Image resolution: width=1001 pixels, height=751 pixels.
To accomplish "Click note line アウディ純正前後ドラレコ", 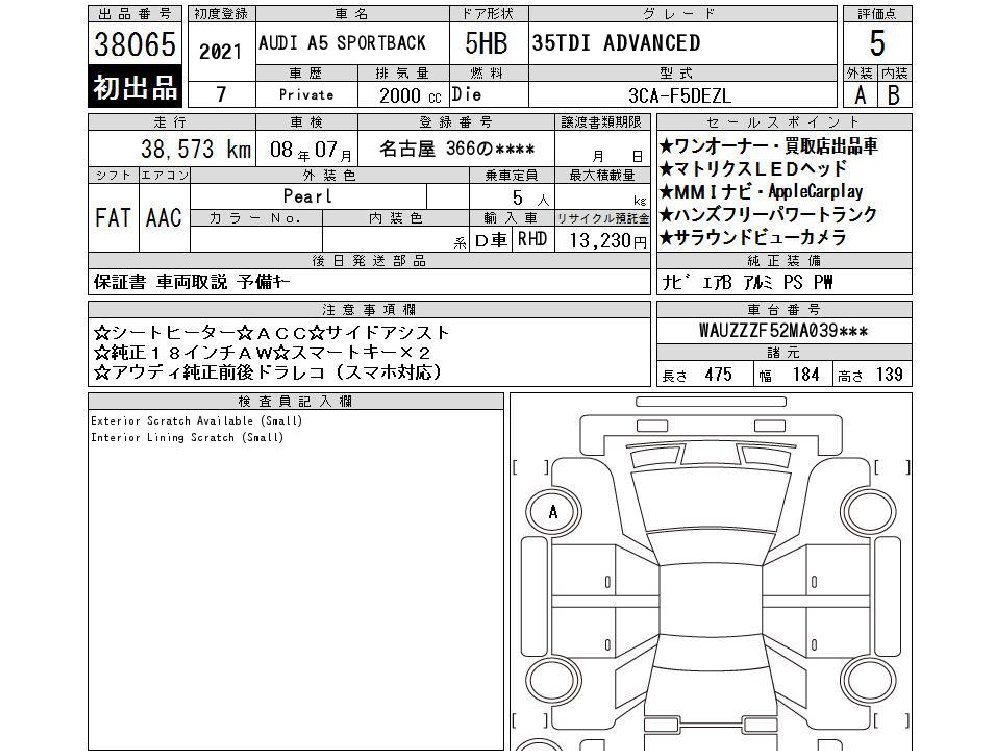I will tap(268, 372).
